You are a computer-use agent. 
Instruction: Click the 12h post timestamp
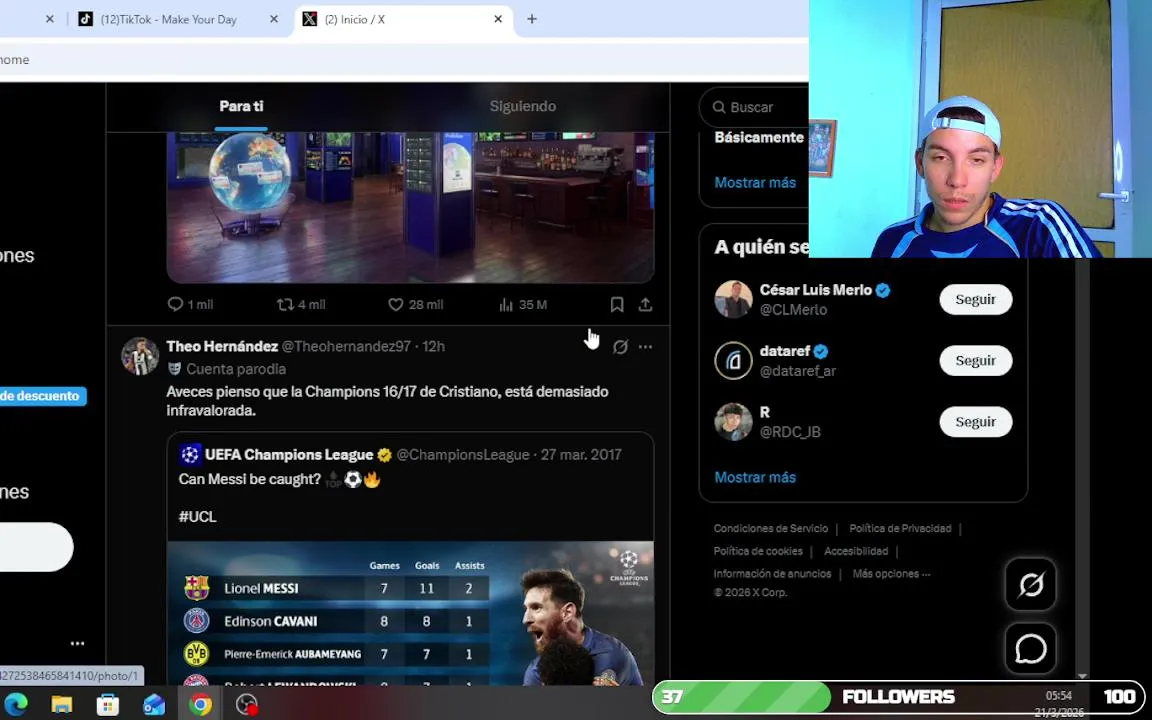(x=433, y=346)
